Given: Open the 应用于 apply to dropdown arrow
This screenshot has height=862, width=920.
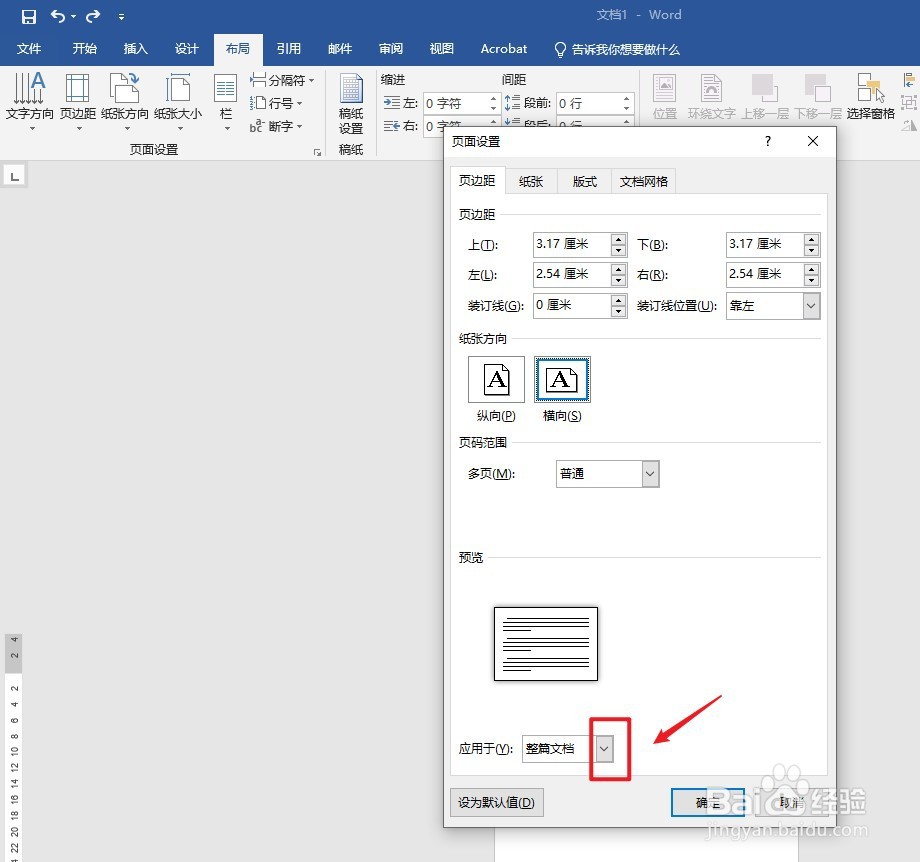Looking at the screenshot, I should [x=604, y=749].
